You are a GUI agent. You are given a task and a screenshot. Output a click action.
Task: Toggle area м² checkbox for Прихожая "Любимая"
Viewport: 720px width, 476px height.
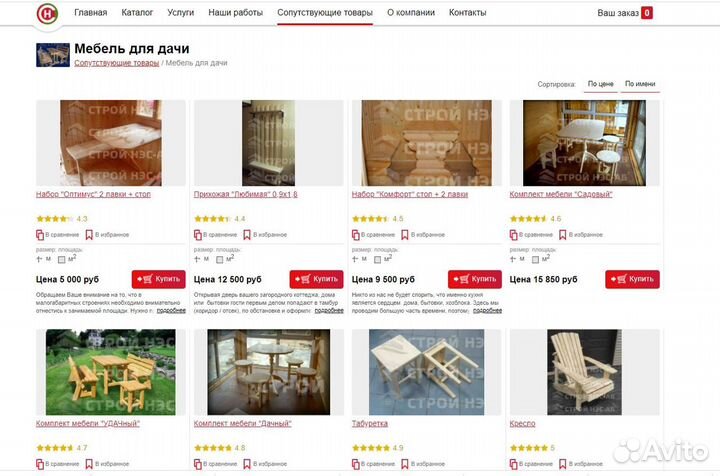click(219, 260)
